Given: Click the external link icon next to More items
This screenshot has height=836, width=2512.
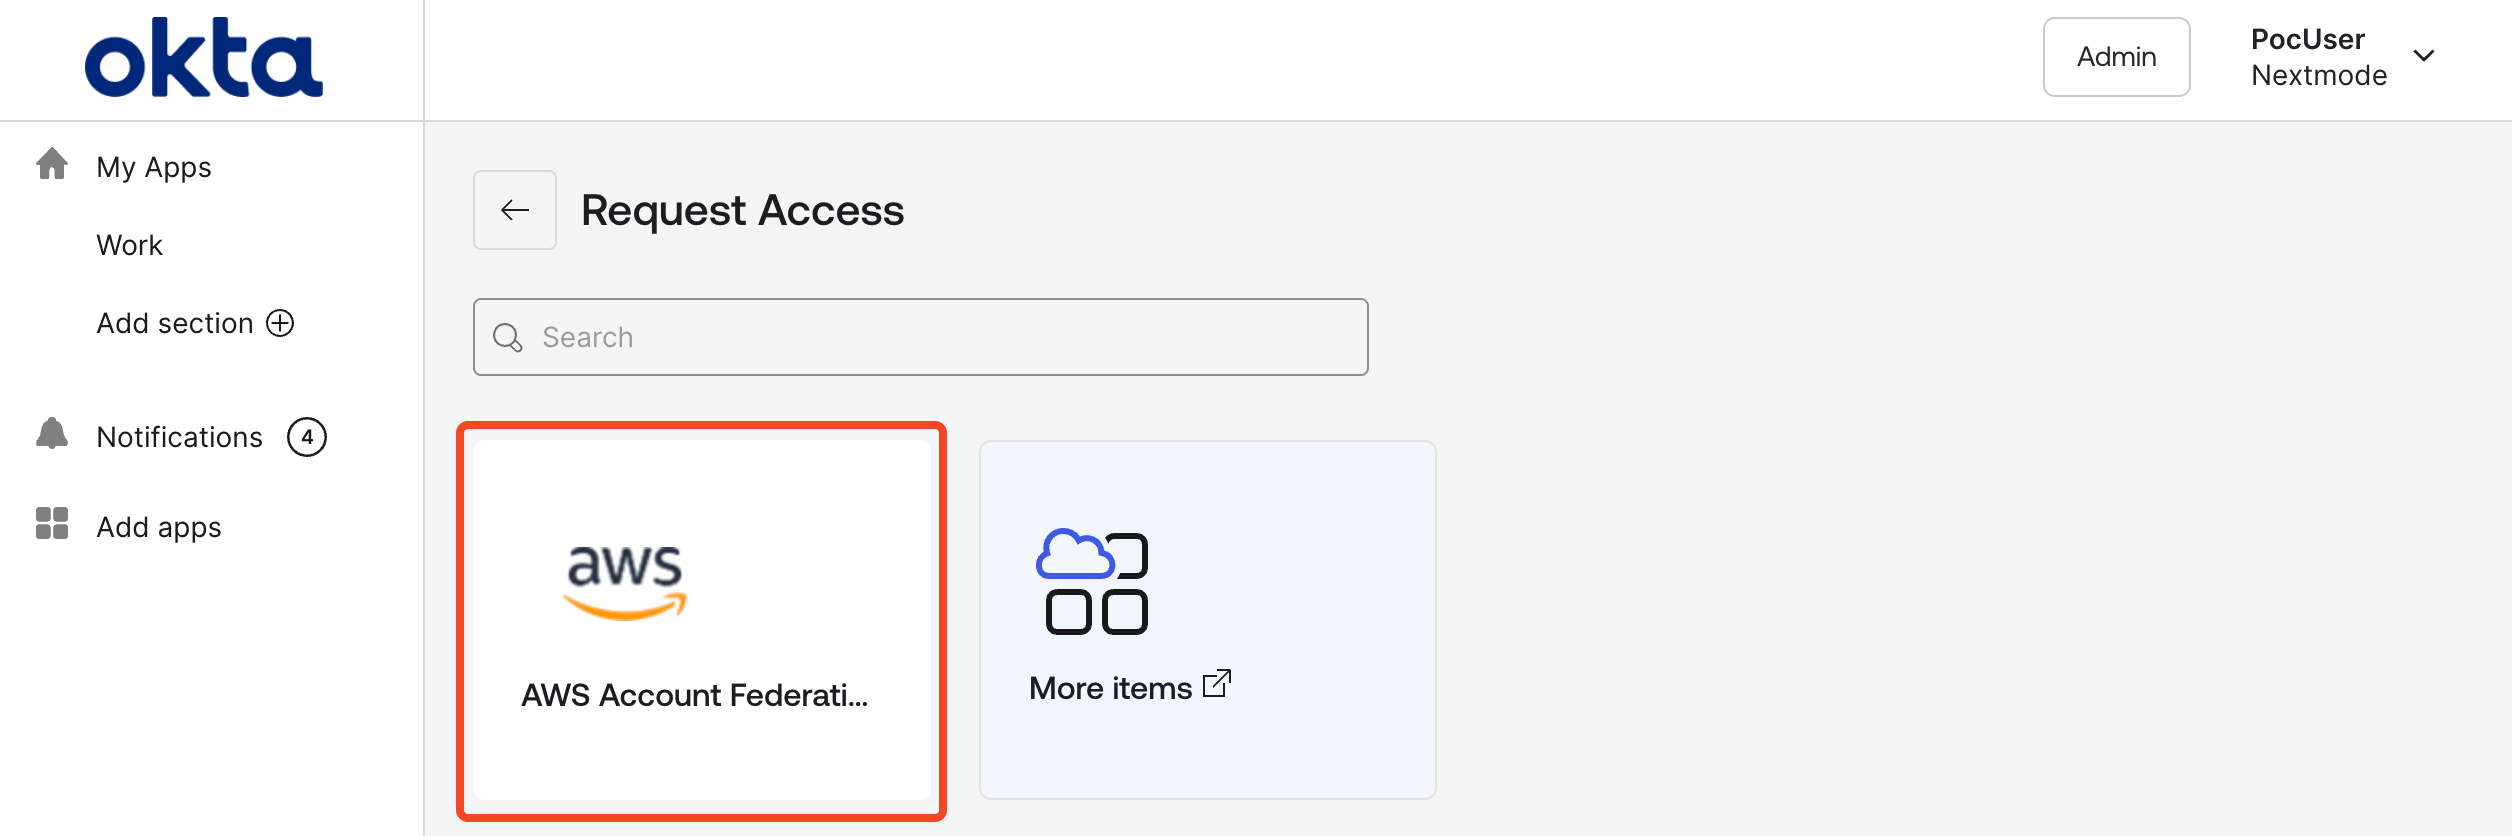Looking at the screenshot, I should point(1218,685).
